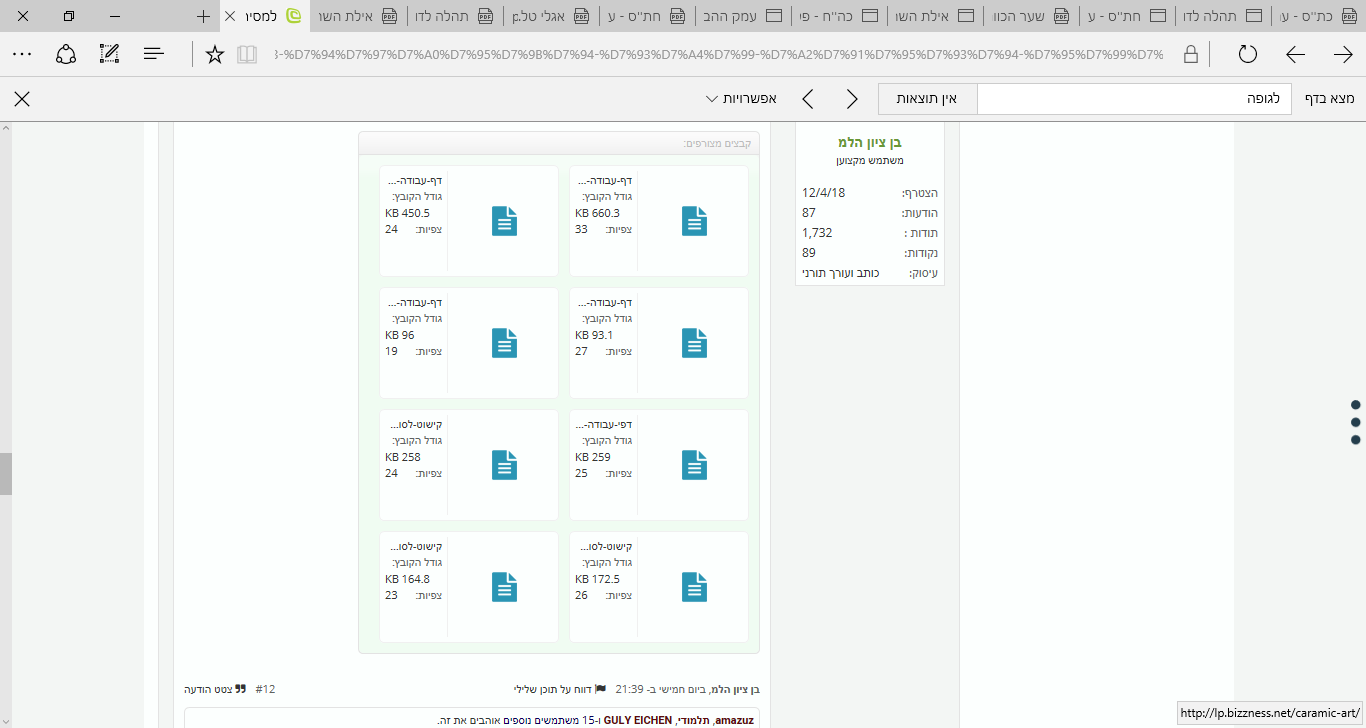Expand the אפשרויות find options dropdown
This screenshot has height=728, width=1366.
click(741, 99)
